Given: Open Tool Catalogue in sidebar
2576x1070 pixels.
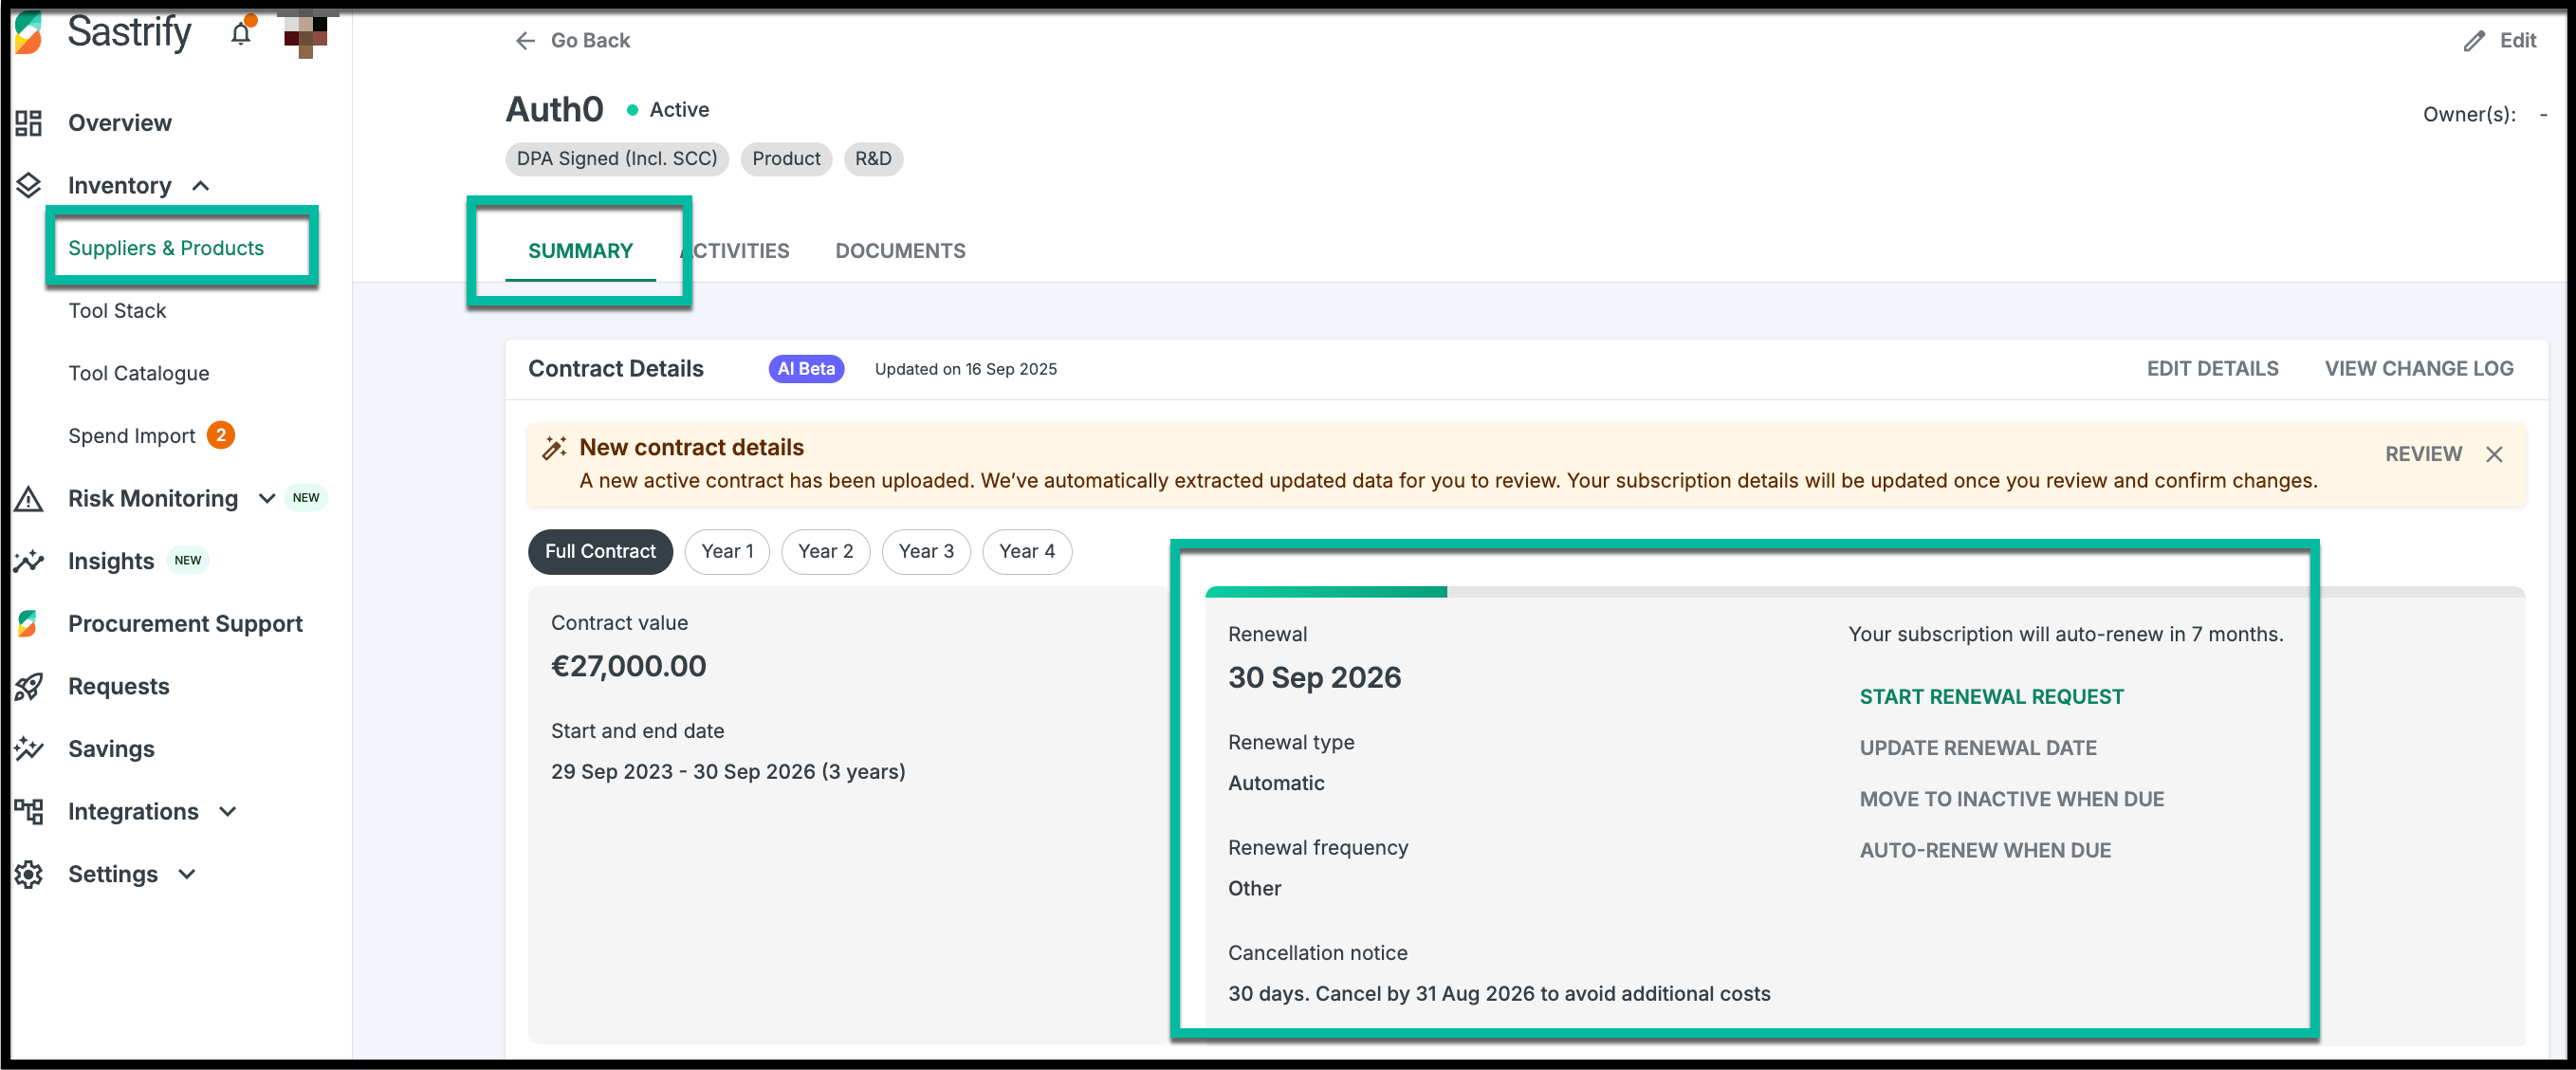Looking at the screenshot, I should click(139, 374).
